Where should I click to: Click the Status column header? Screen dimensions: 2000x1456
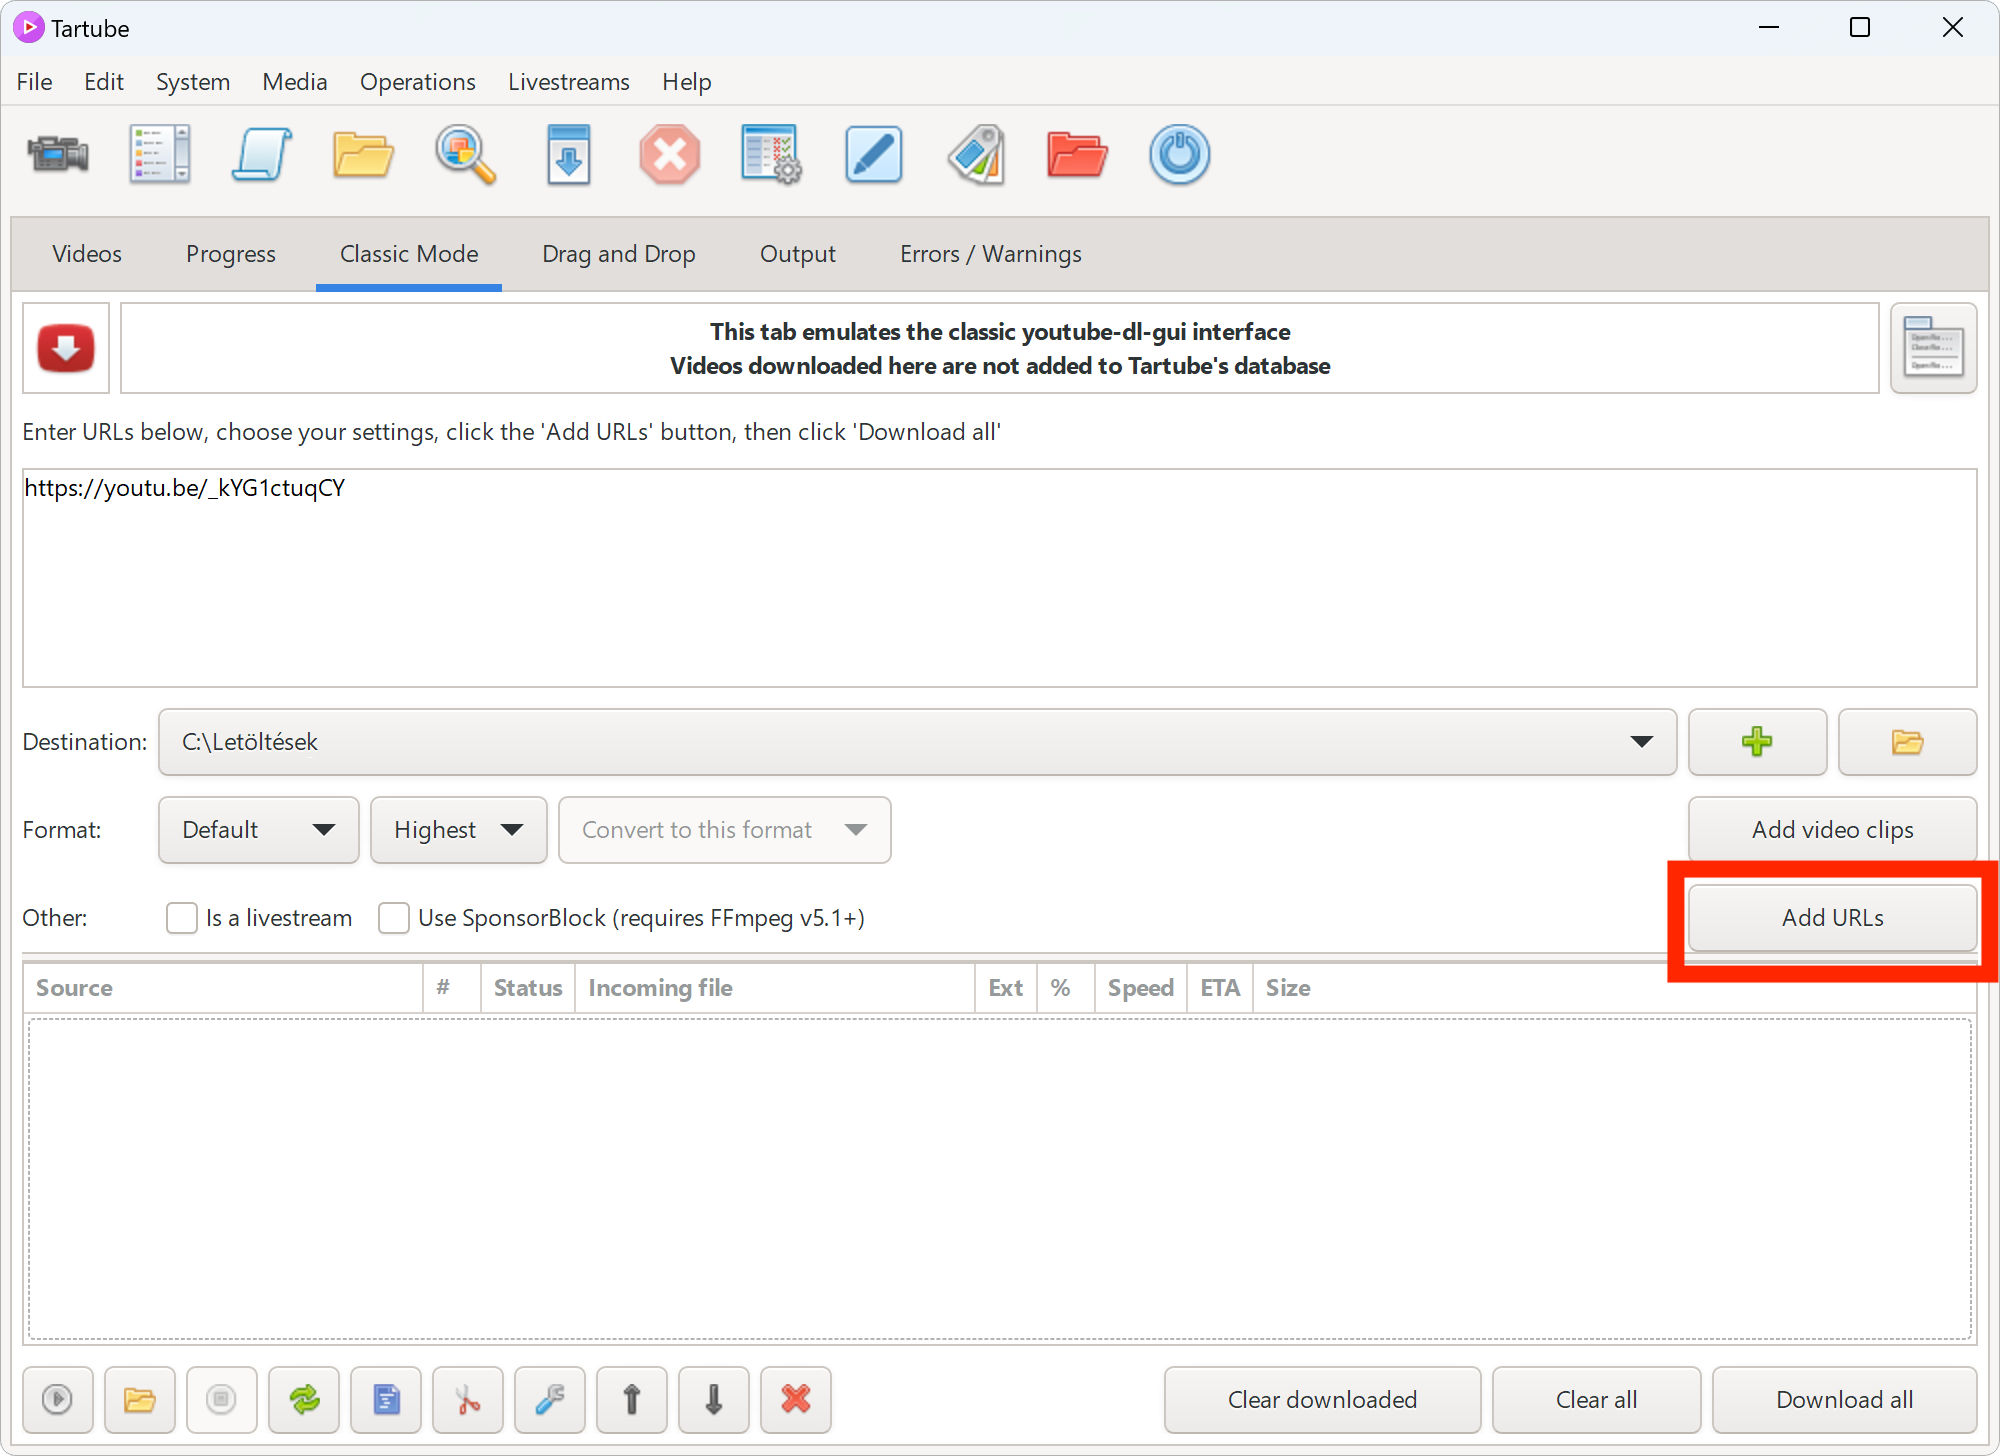[528, 988]
